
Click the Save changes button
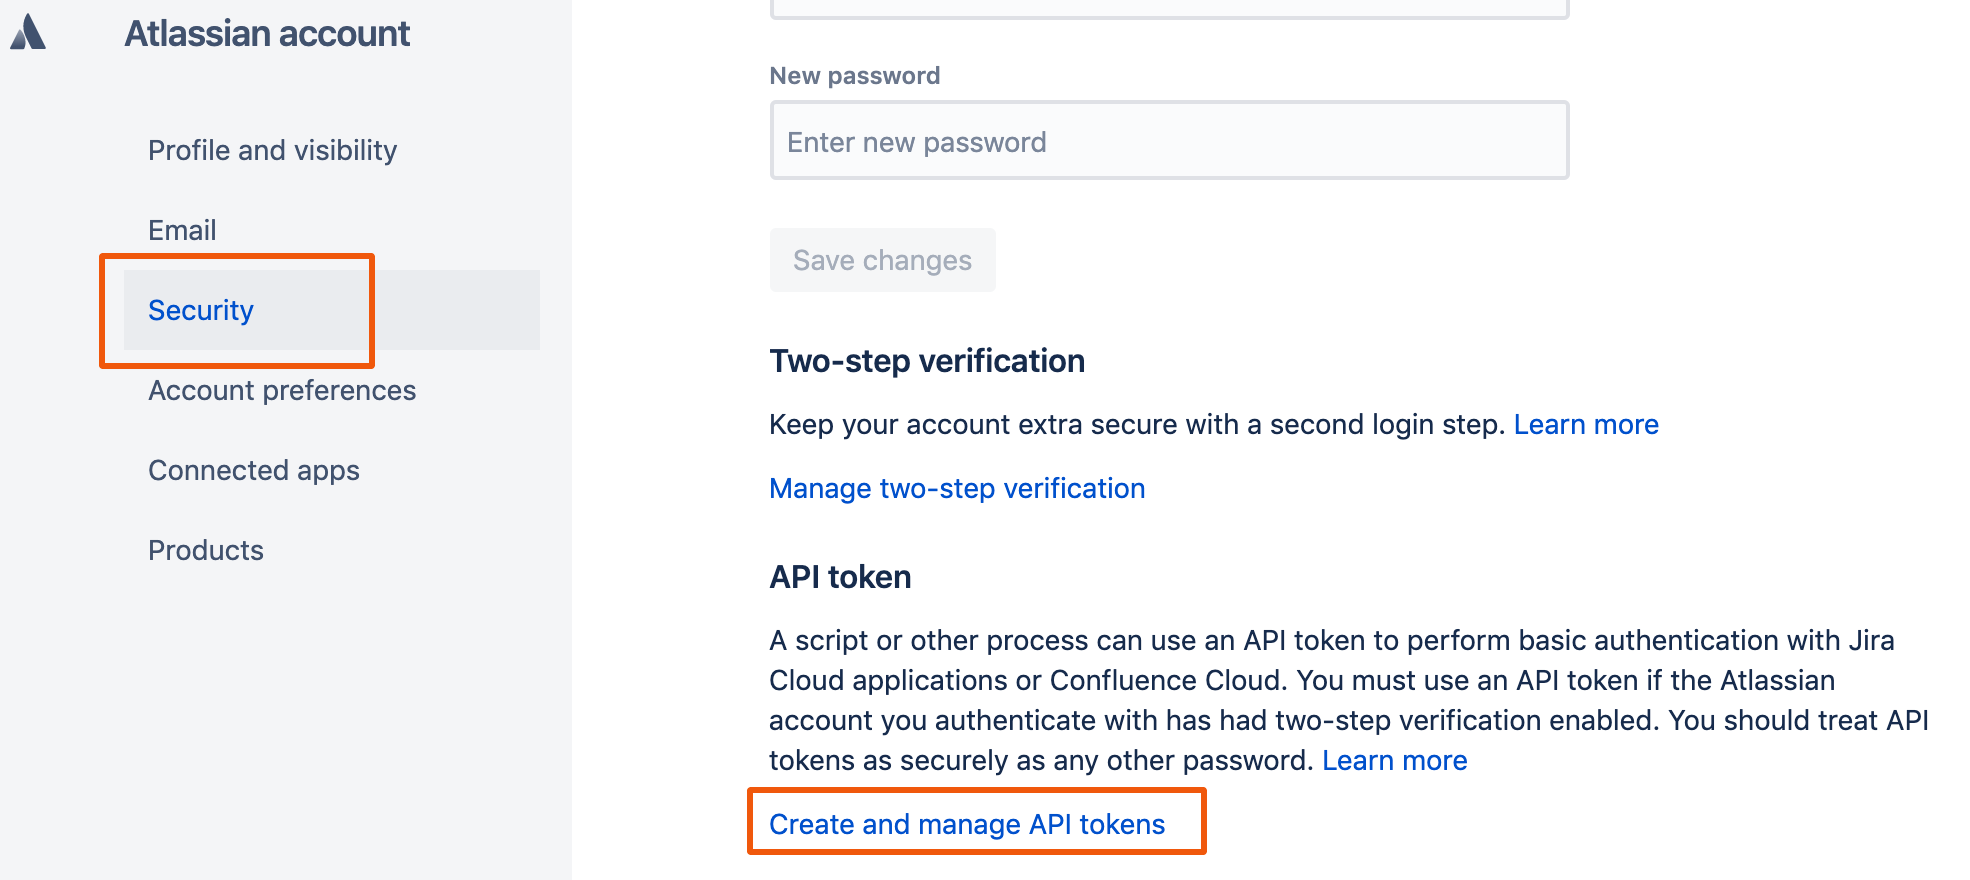point(882,260)
